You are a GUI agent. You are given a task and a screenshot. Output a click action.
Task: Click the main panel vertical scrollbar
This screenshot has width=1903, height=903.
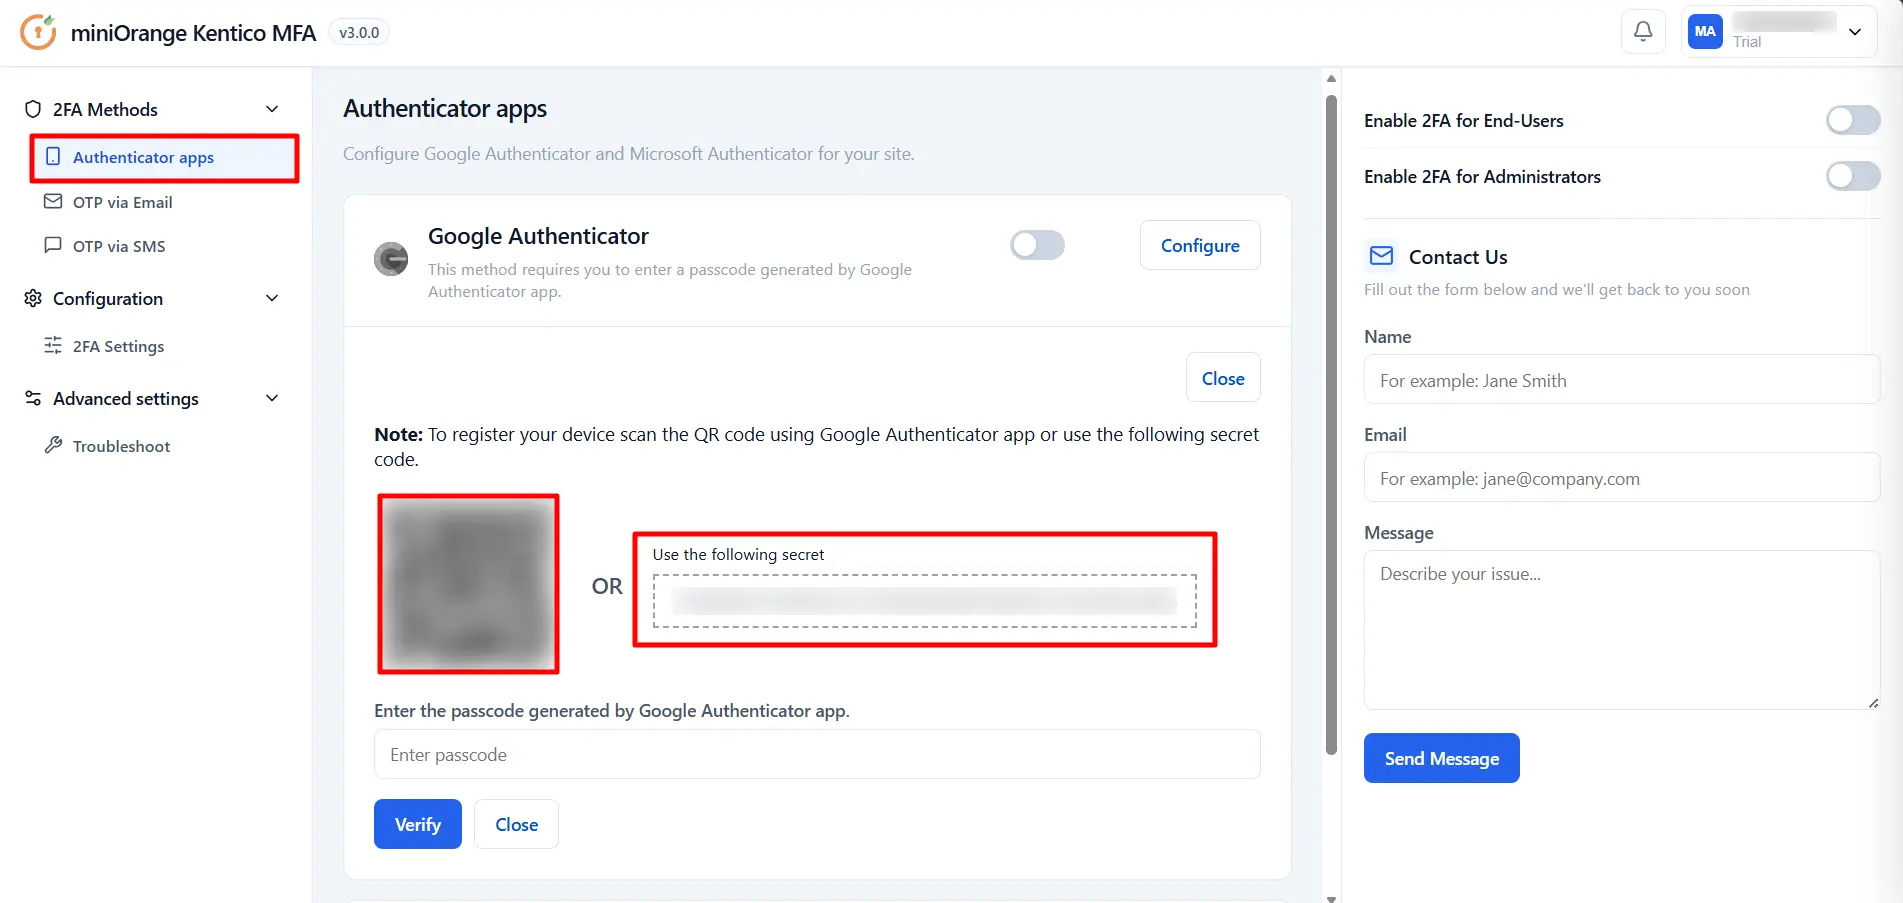point(1331,425)
